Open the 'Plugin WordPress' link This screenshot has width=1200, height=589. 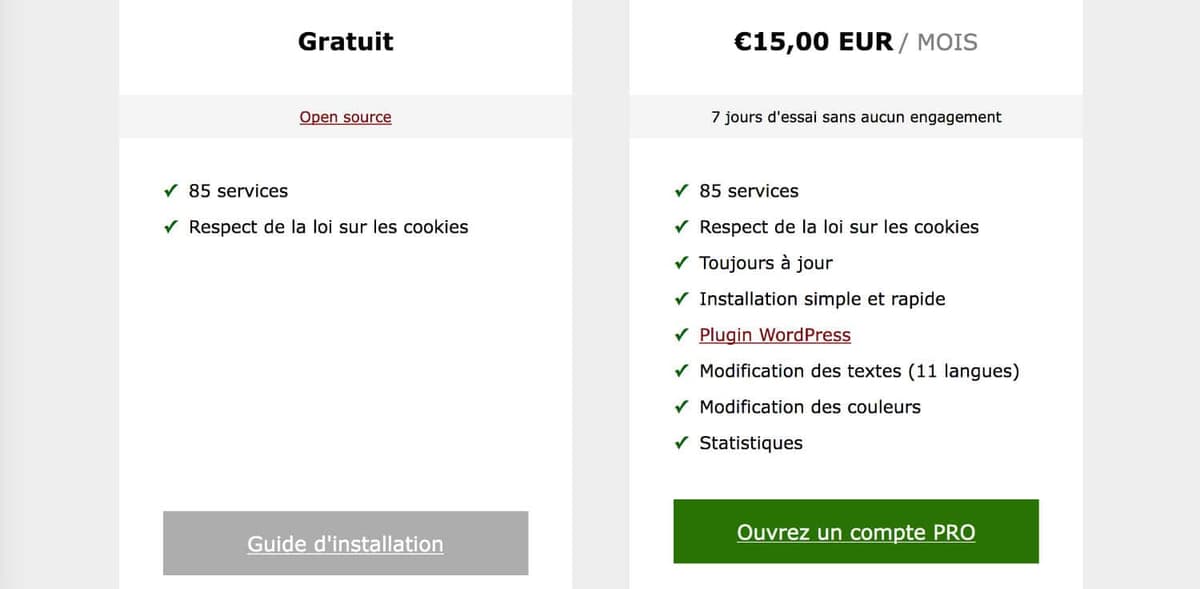(x=775, y=335)
